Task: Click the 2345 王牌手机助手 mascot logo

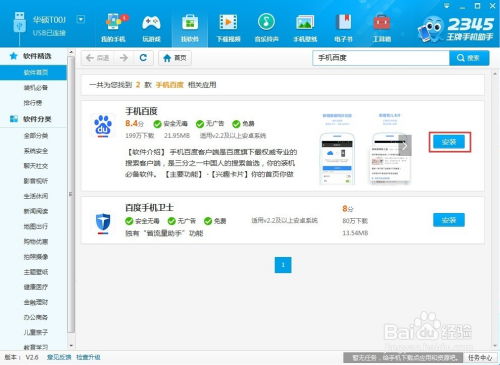Action: (x=431, y=29)
